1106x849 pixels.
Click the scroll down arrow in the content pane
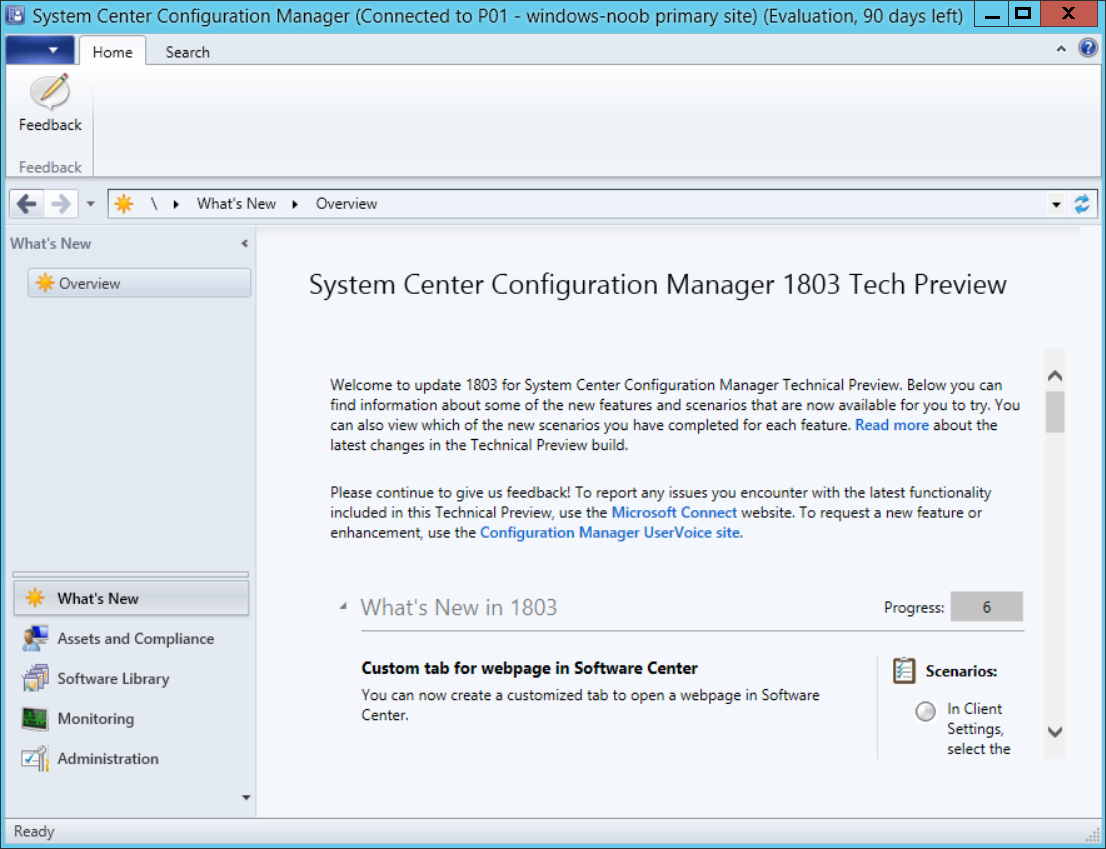coord(1055,732)
